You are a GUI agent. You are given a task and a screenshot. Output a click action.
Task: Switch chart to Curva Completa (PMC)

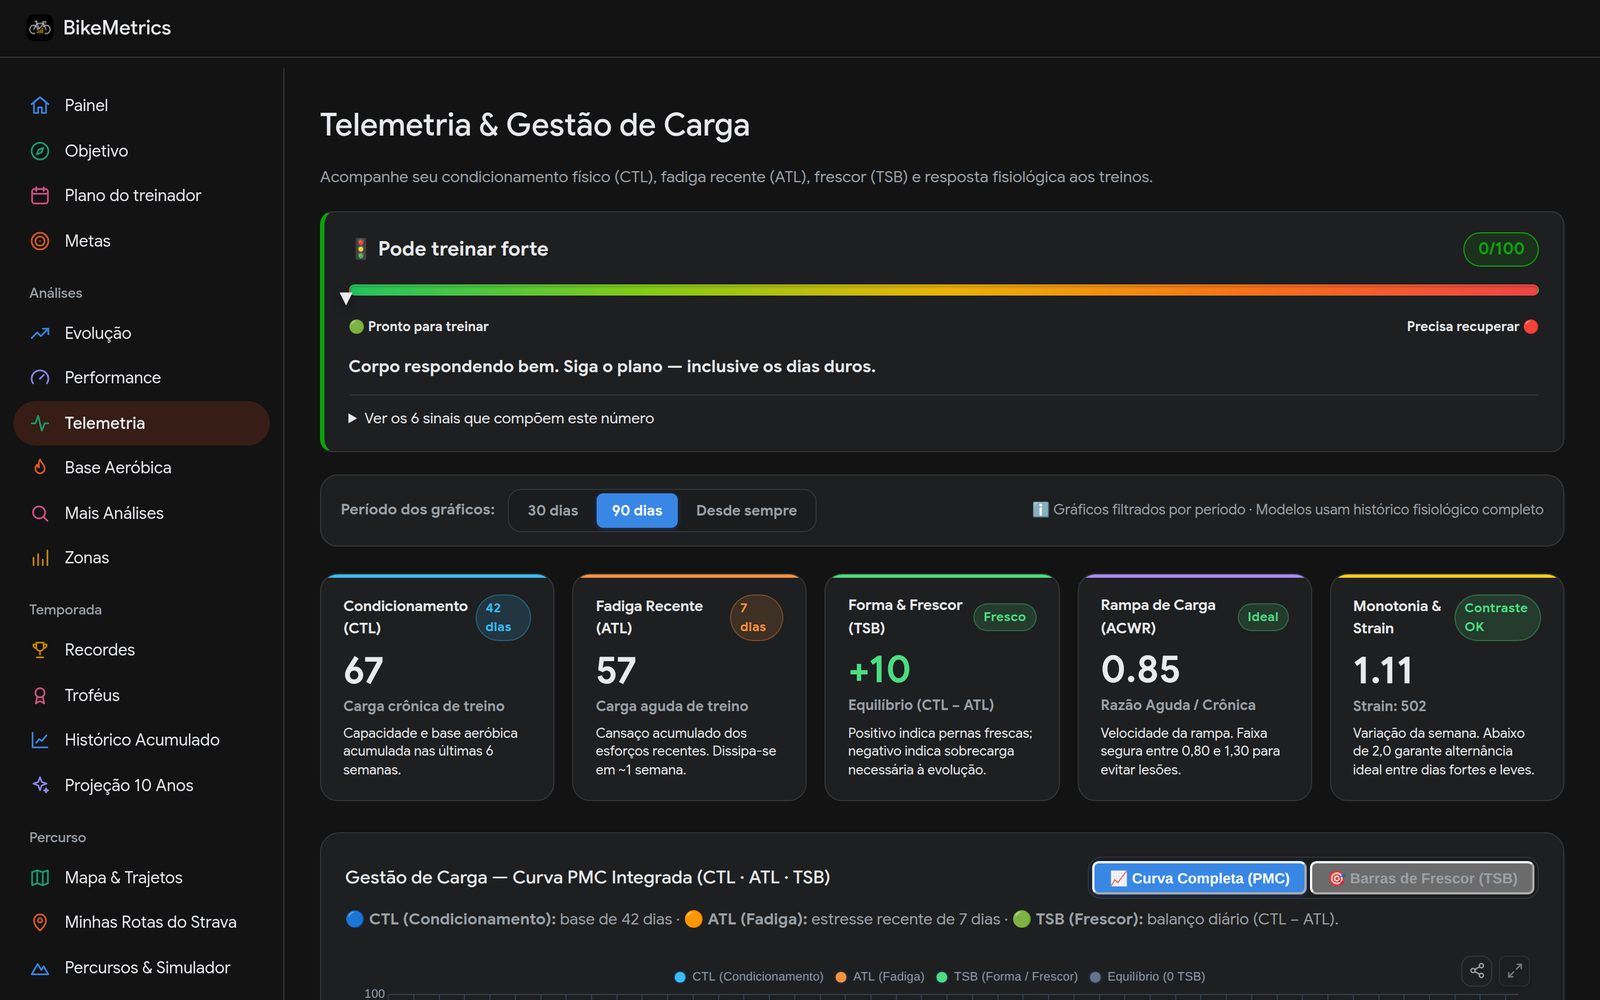(x=1199, y=878)
